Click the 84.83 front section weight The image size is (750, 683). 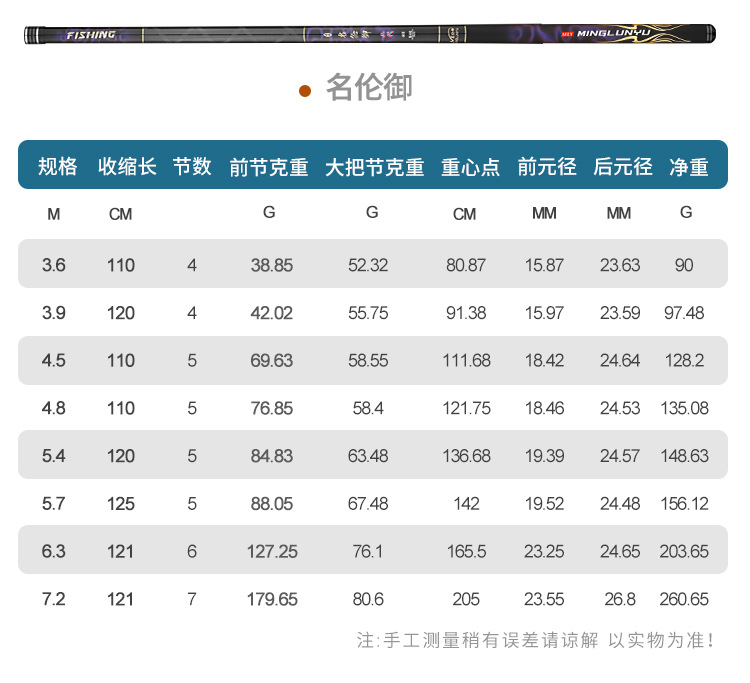point(272,456)
